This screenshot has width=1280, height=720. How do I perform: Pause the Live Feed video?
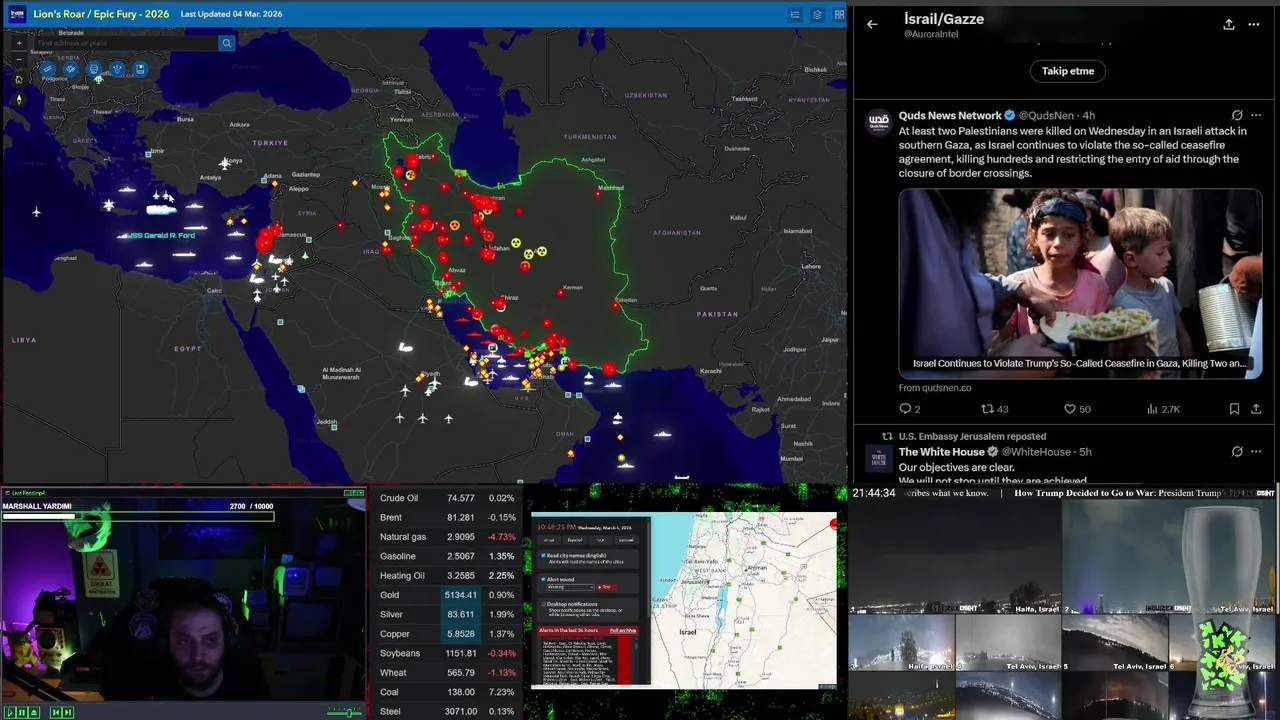(22, 712)
